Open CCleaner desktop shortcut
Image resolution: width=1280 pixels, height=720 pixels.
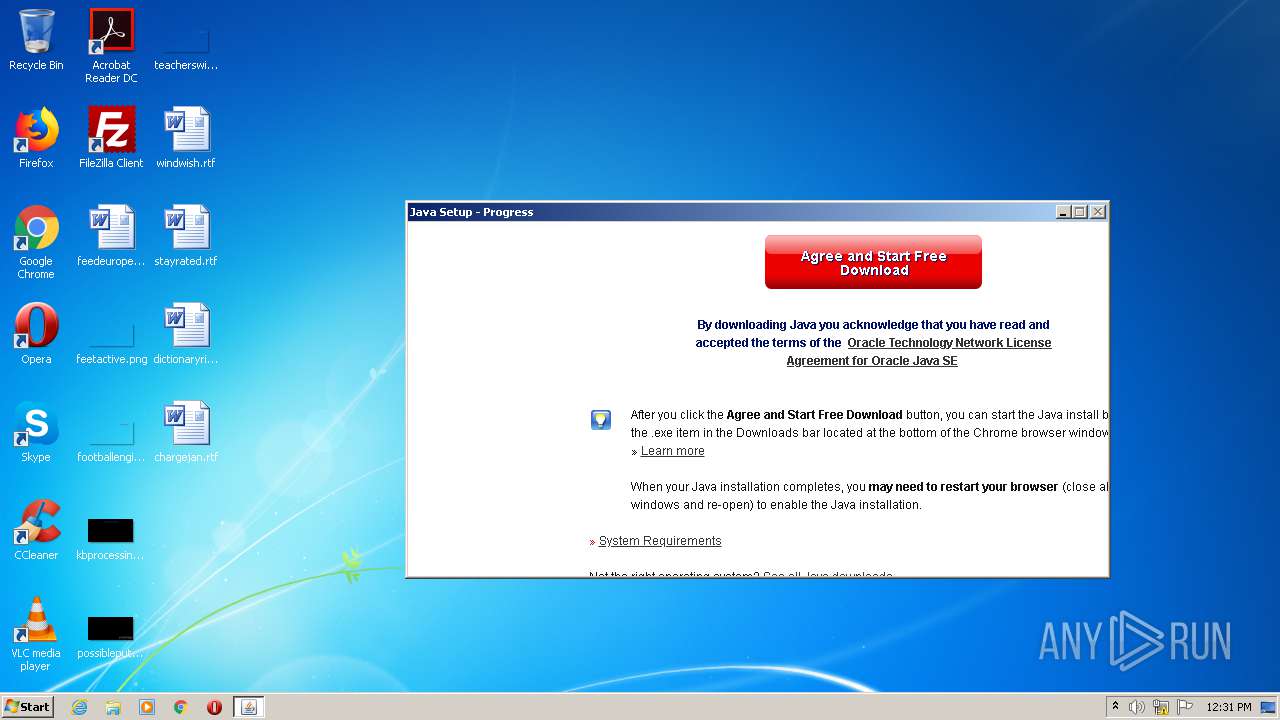point(36,530)
